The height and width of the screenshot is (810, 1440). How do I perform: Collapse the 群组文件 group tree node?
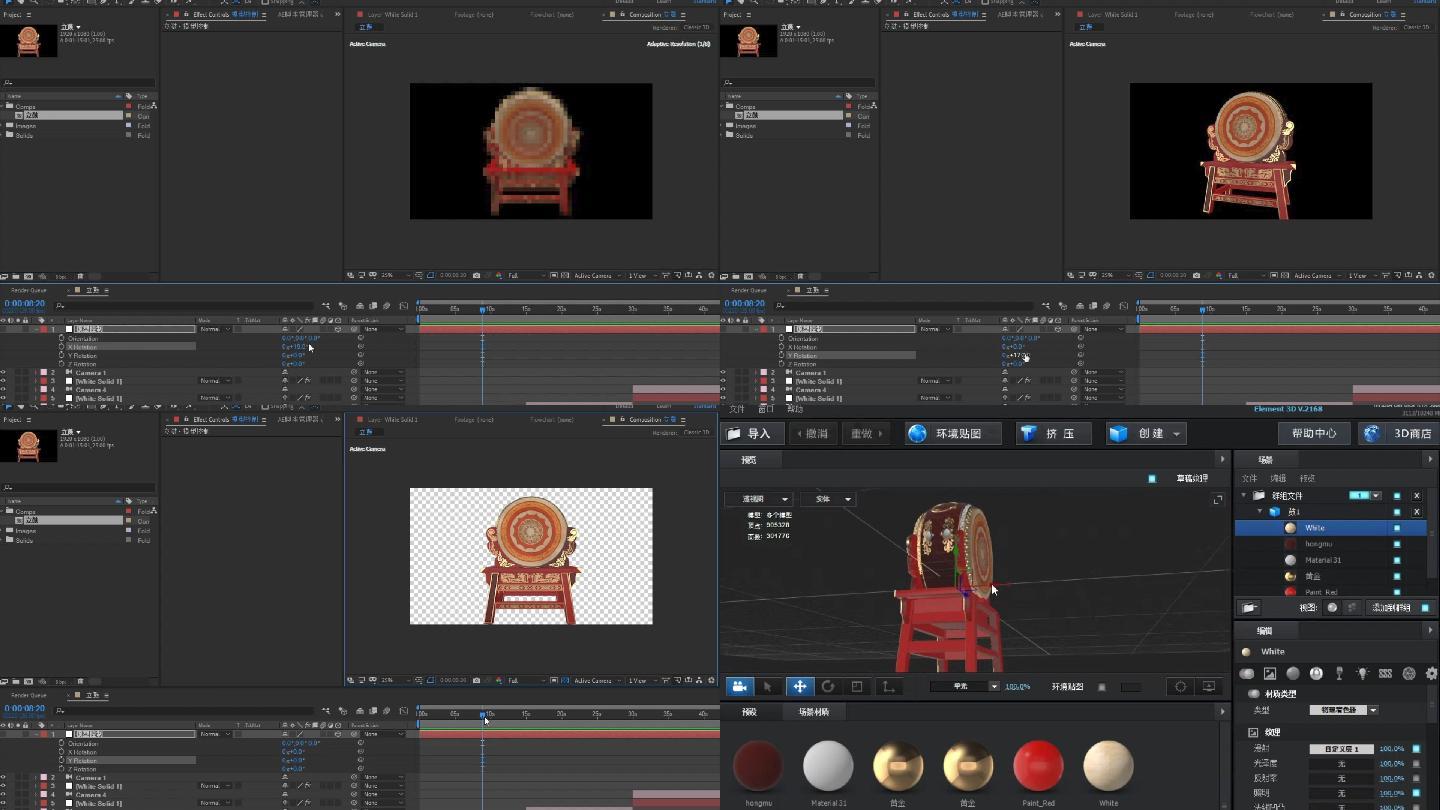[1245, 496]
